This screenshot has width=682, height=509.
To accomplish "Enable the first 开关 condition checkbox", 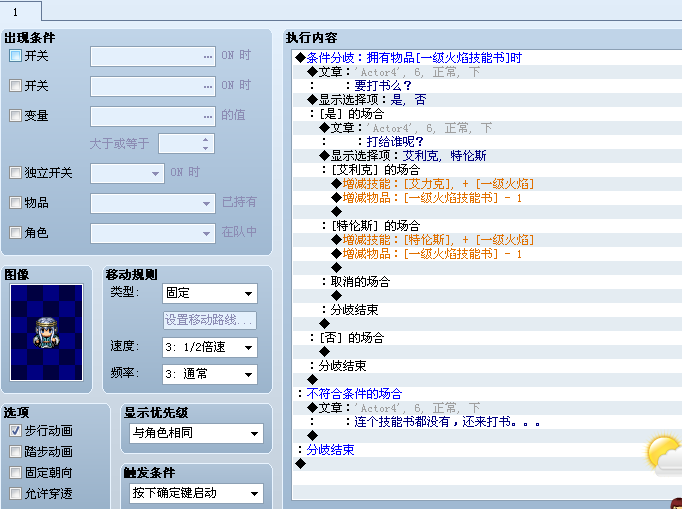I will pos(15,56).
